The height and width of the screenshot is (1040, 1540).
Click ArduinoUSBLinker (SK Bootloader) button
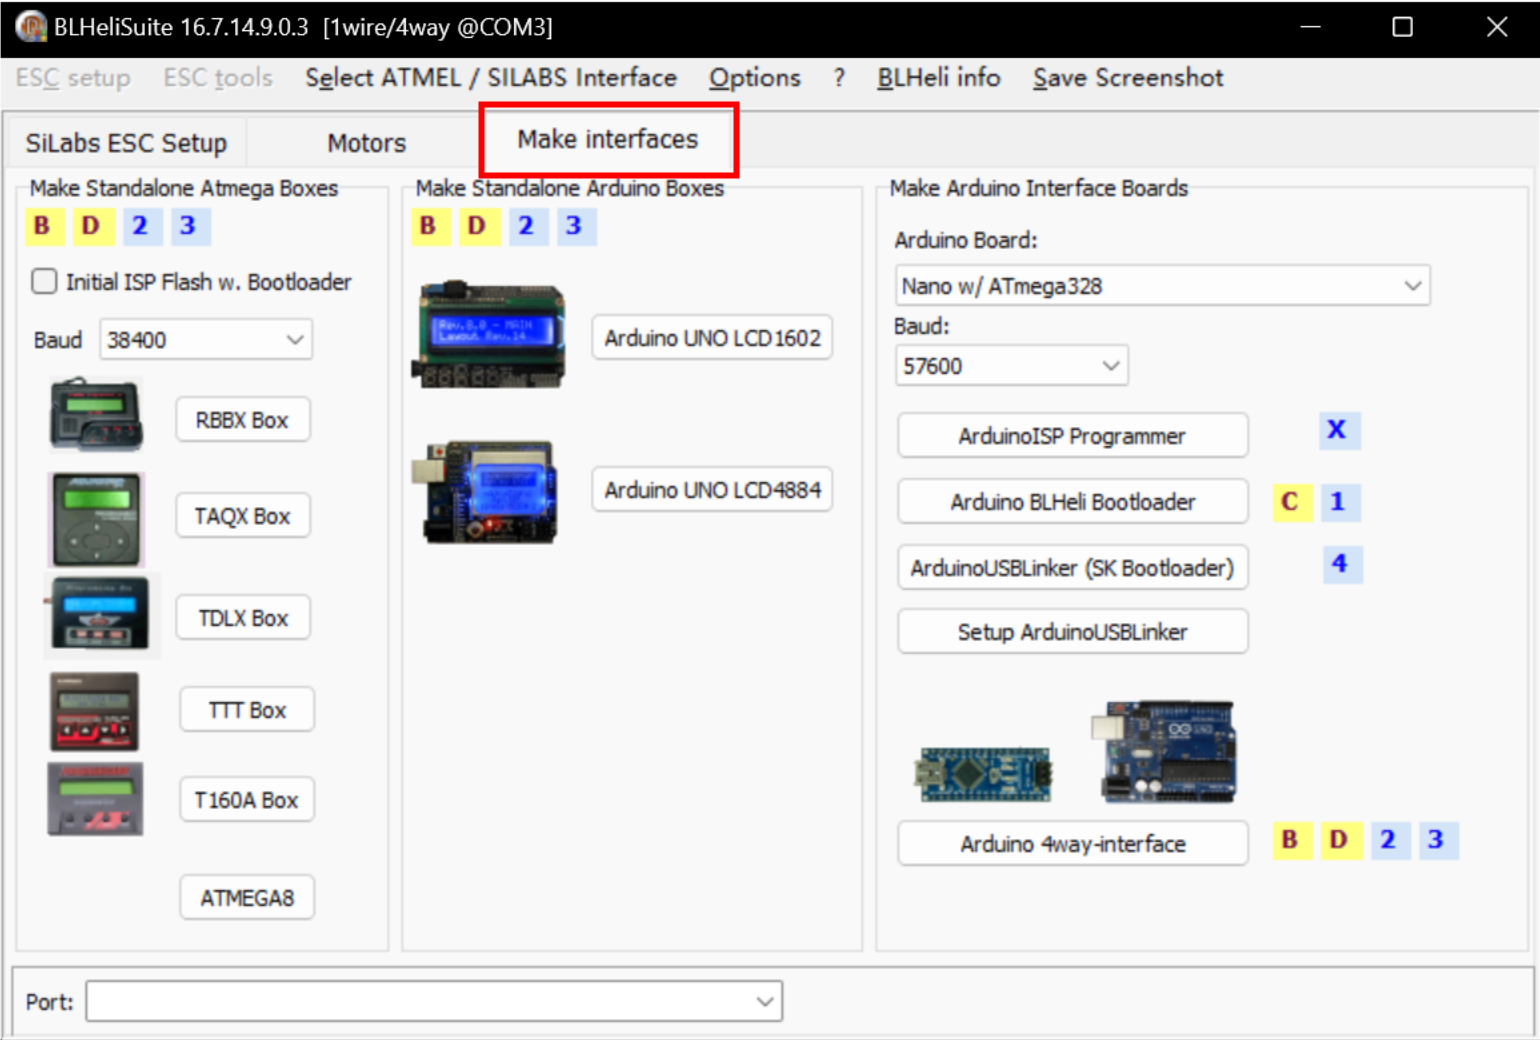(1073, 568)
